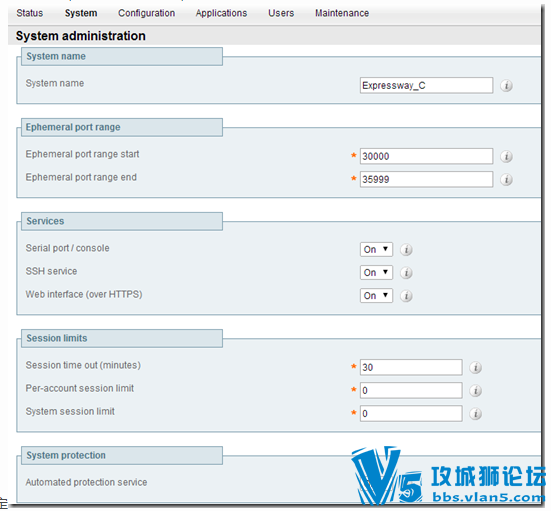Show info for Serial port / console
Screen dimensions: 551x511
(x=406, y=250)
